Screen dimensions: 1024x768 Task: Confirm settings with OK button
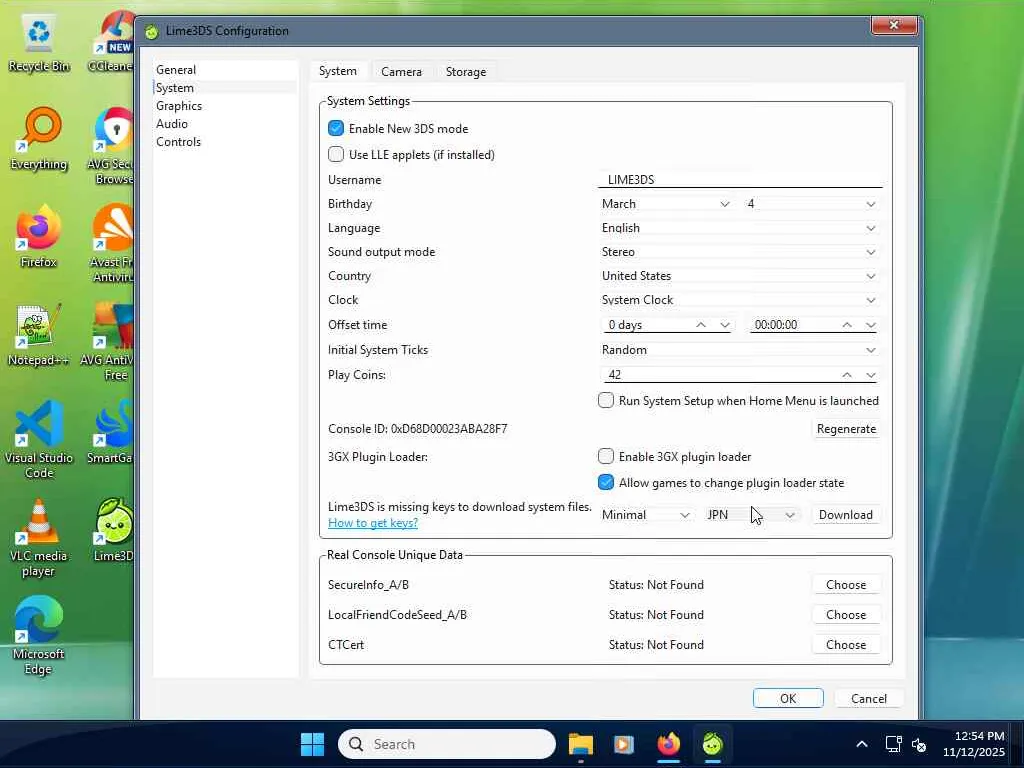pos(788,698)
